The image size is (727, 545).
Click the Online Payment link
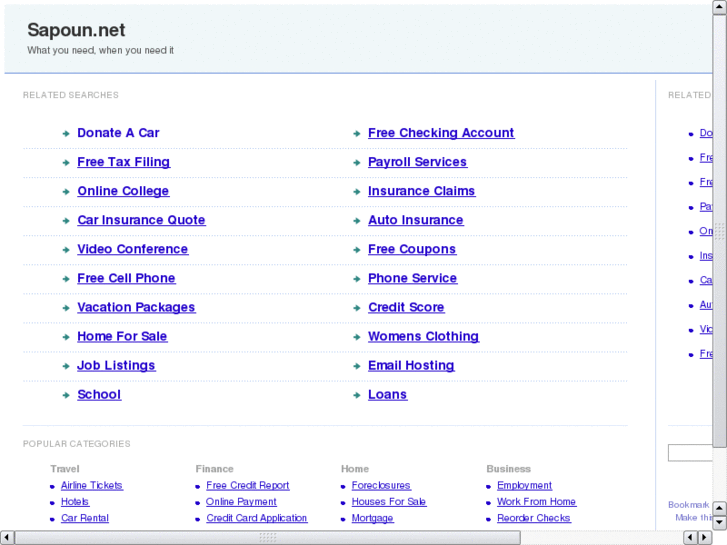pyautogui.click(x=241, y=502)
